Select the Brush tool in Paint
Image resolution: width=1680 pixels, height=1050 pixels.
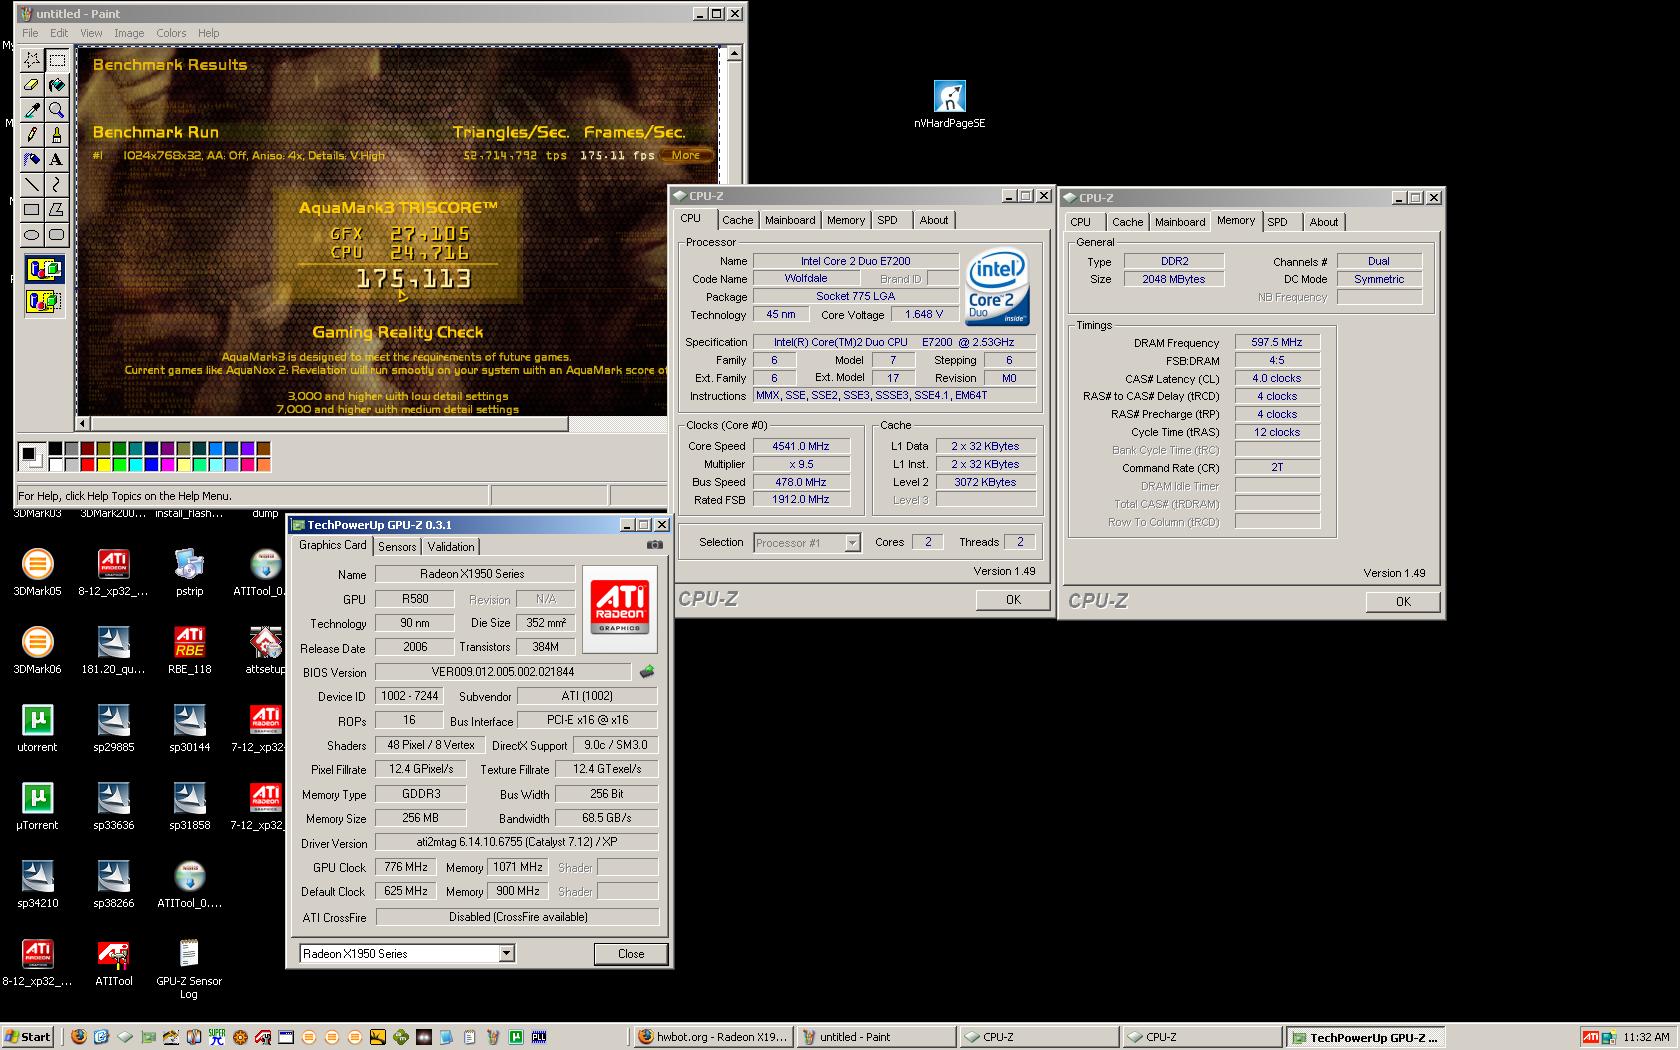57,134
